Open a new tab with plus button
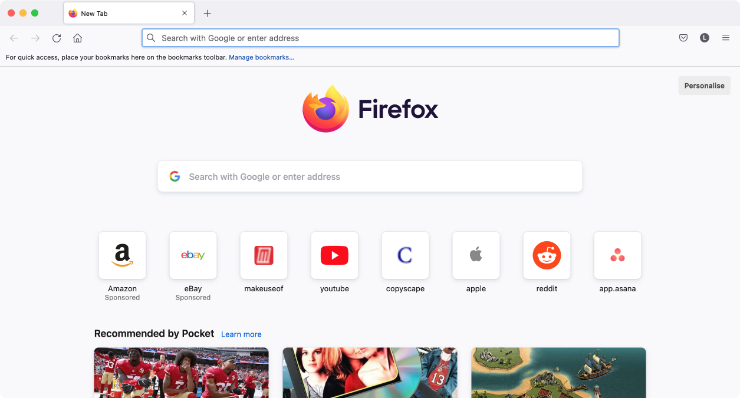 point(207,13)
